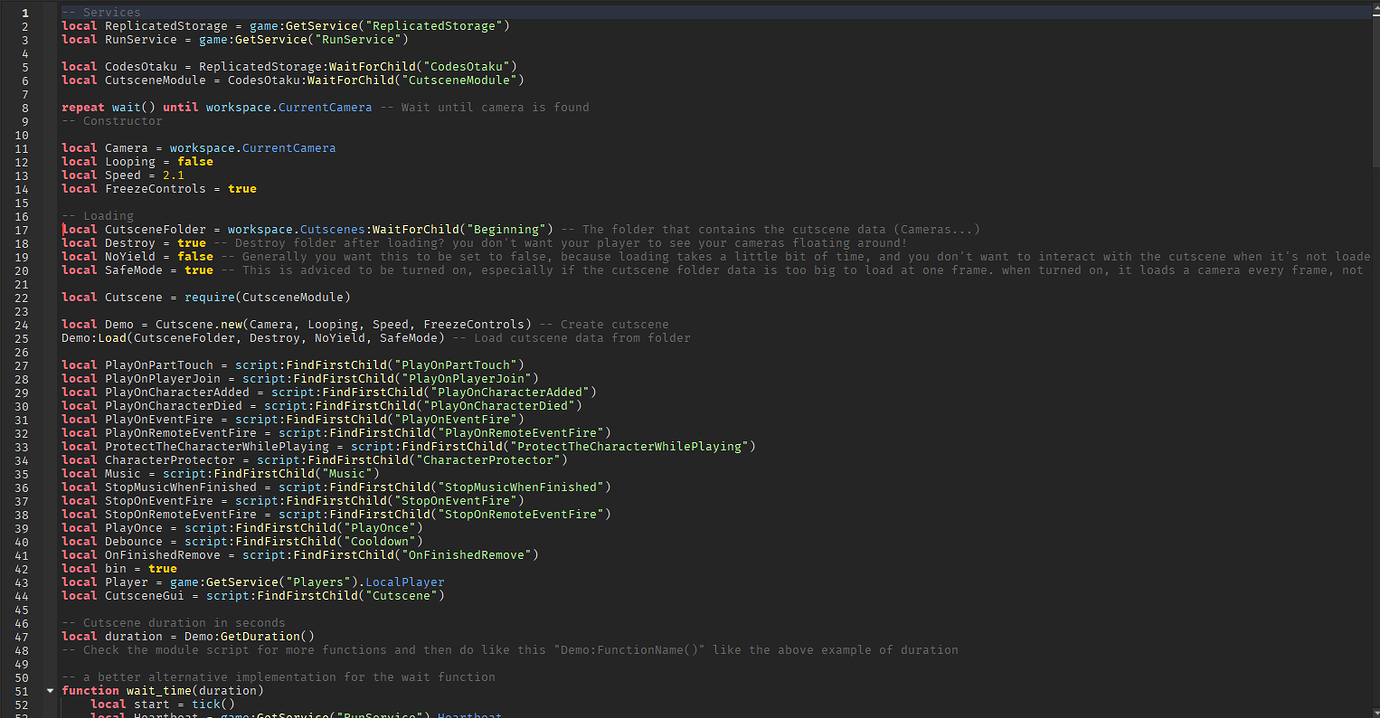Viewport: 1380px width, 718px height.
Task: Click the SafeMode true value
Action: coord(199,270)
